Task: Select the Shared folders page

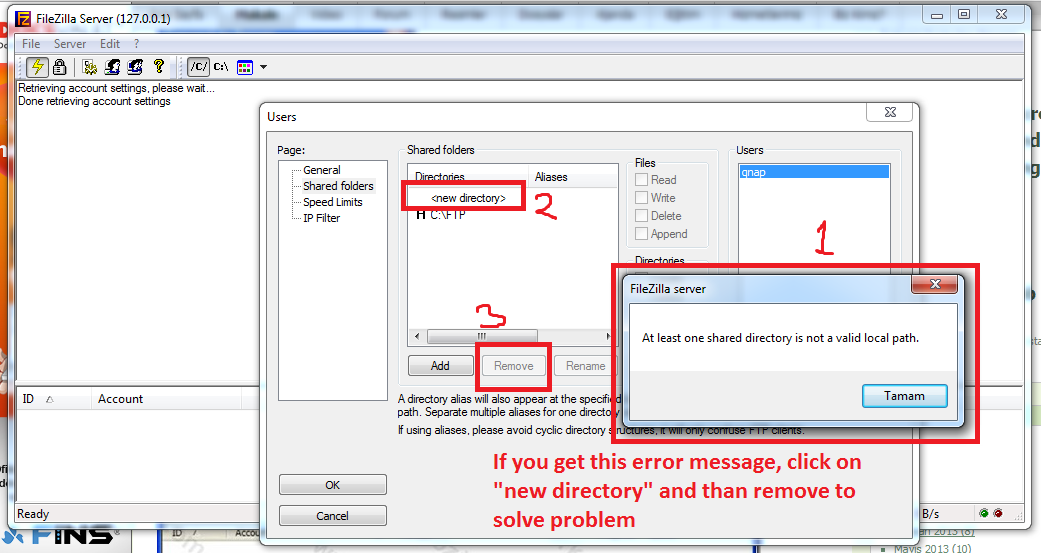Action: (x=338, y=186)
